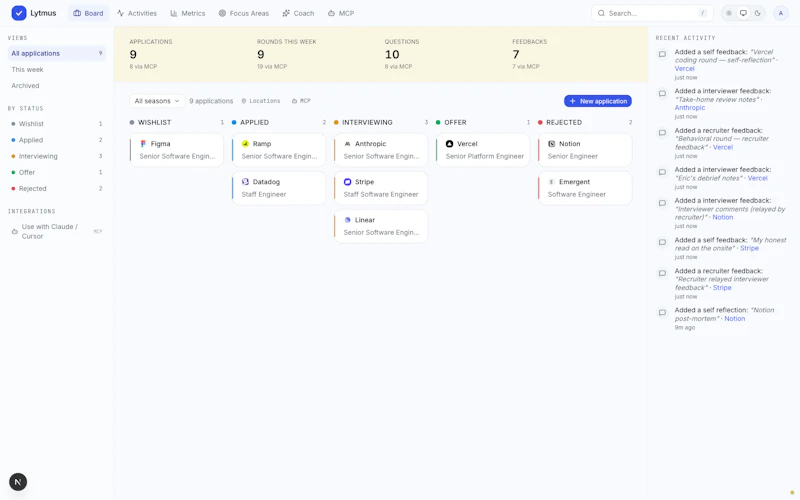Open the Figma application card
Viewport: 800px width, 500px height.
177,150
